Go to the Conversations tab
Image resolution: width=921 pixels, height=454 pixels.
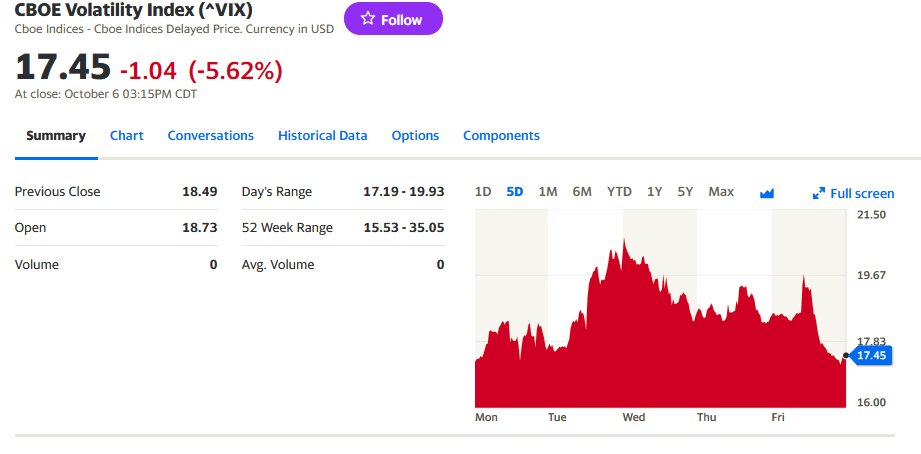click(x=211, y=136)
